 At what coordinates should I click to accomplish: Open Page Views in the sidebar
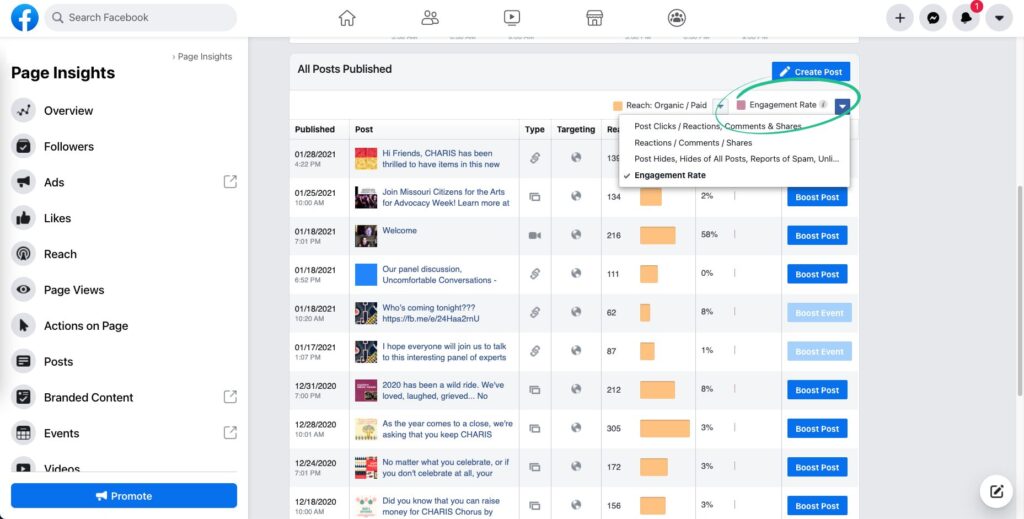point(74,290)
